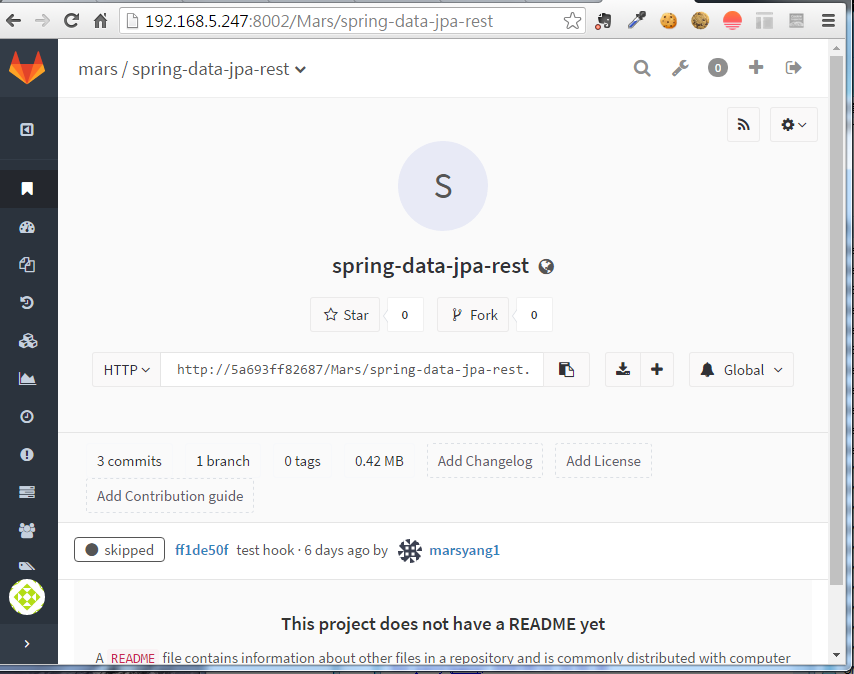This screenshot has width=854, height=674.
Task: Click the scrollbar down arrow
Action: pyautogui.click(x=837, y=655)
